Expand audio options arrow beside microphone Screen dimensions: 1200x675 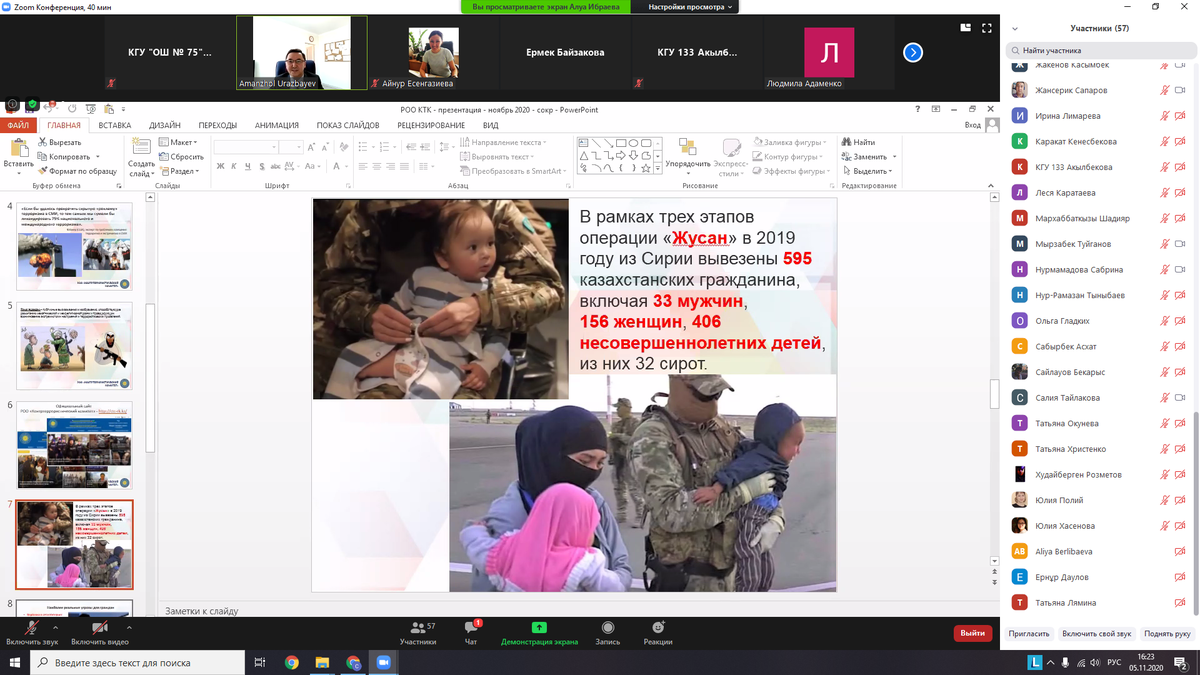(x=56, y=628)
